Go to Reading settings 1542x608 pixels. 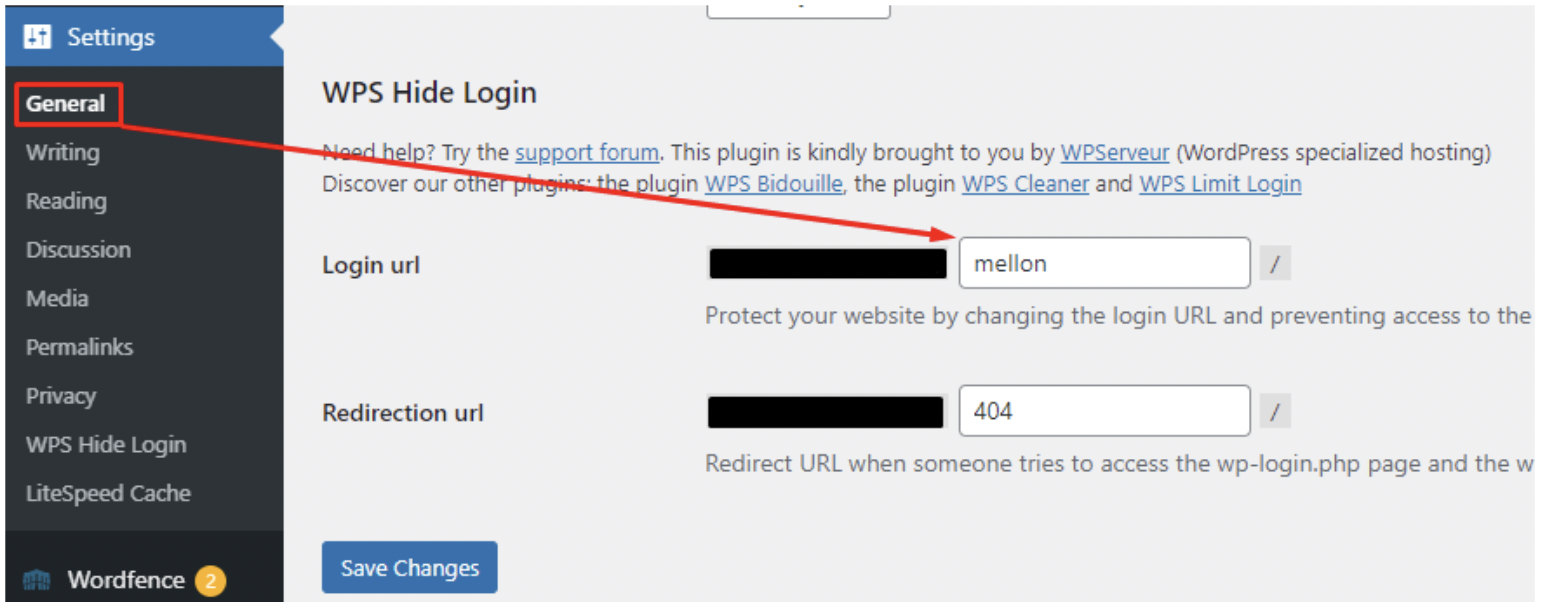tap(66, 201)
